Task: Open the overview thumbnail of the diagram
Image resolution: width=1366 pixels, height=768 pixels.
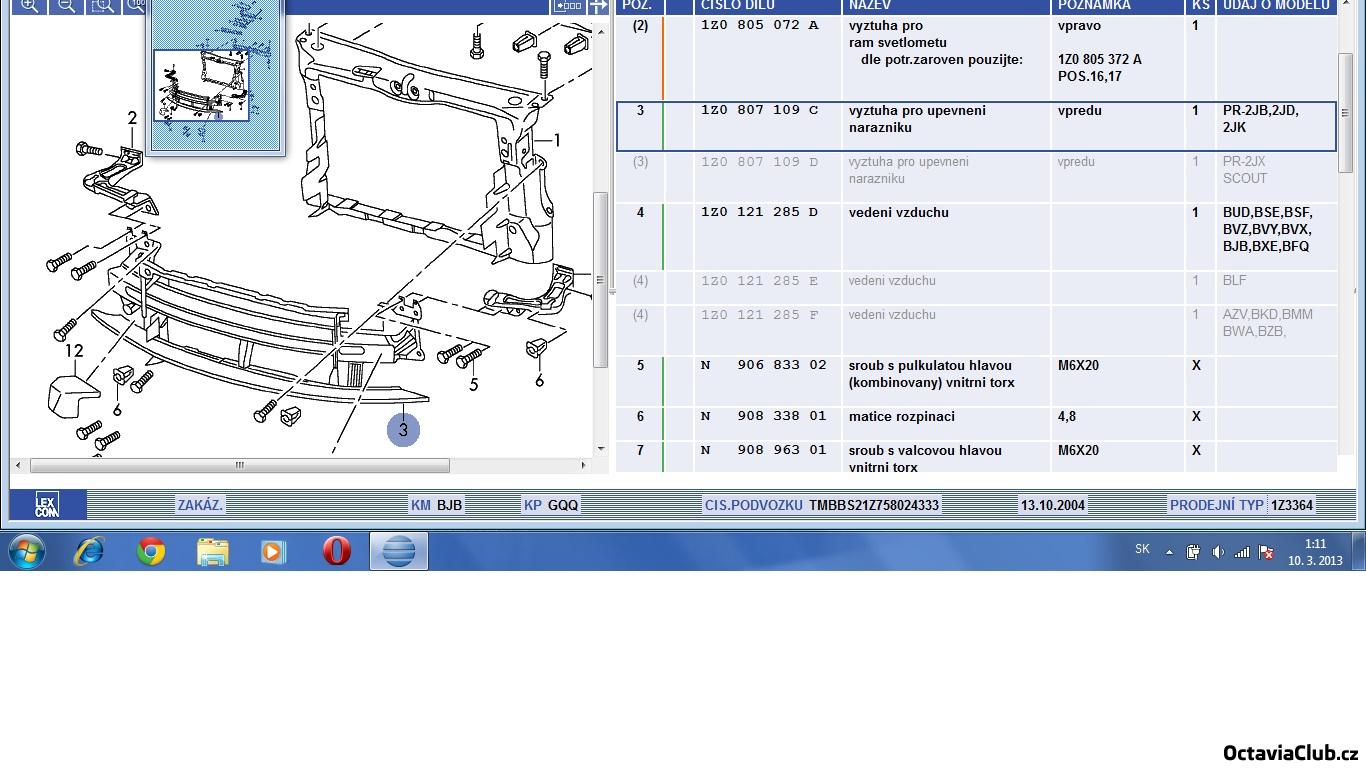Action: click(x=201, y=86)
